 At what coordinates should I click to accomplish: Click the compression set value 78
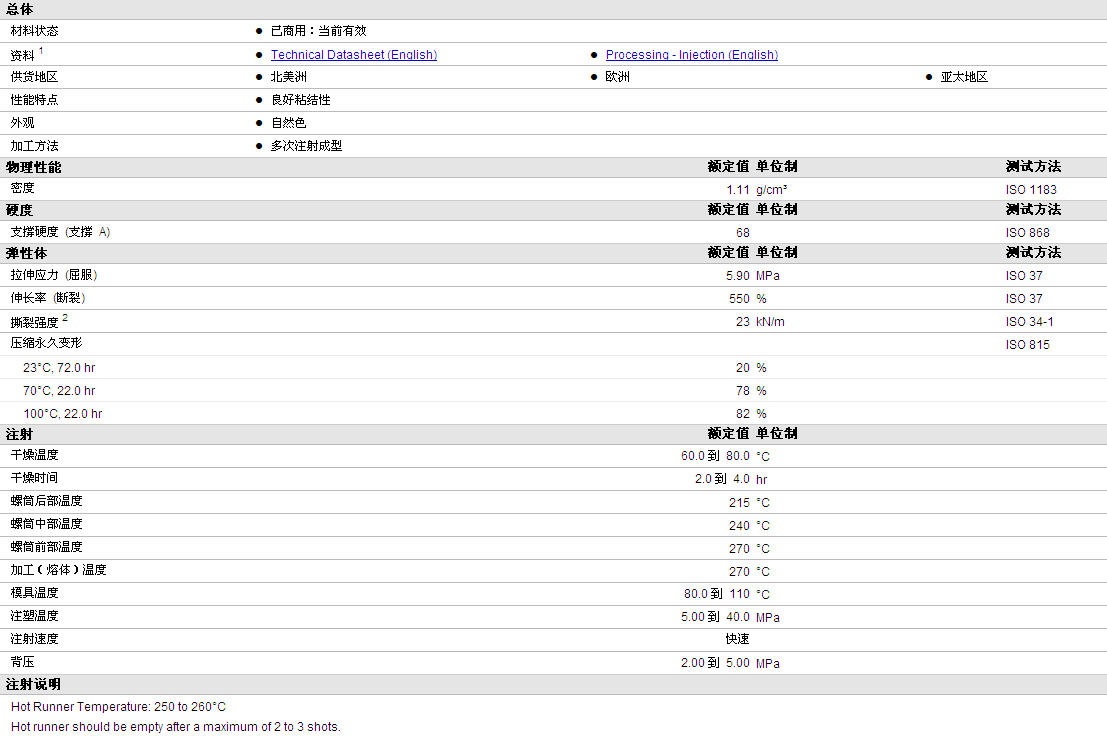(743, 391)
